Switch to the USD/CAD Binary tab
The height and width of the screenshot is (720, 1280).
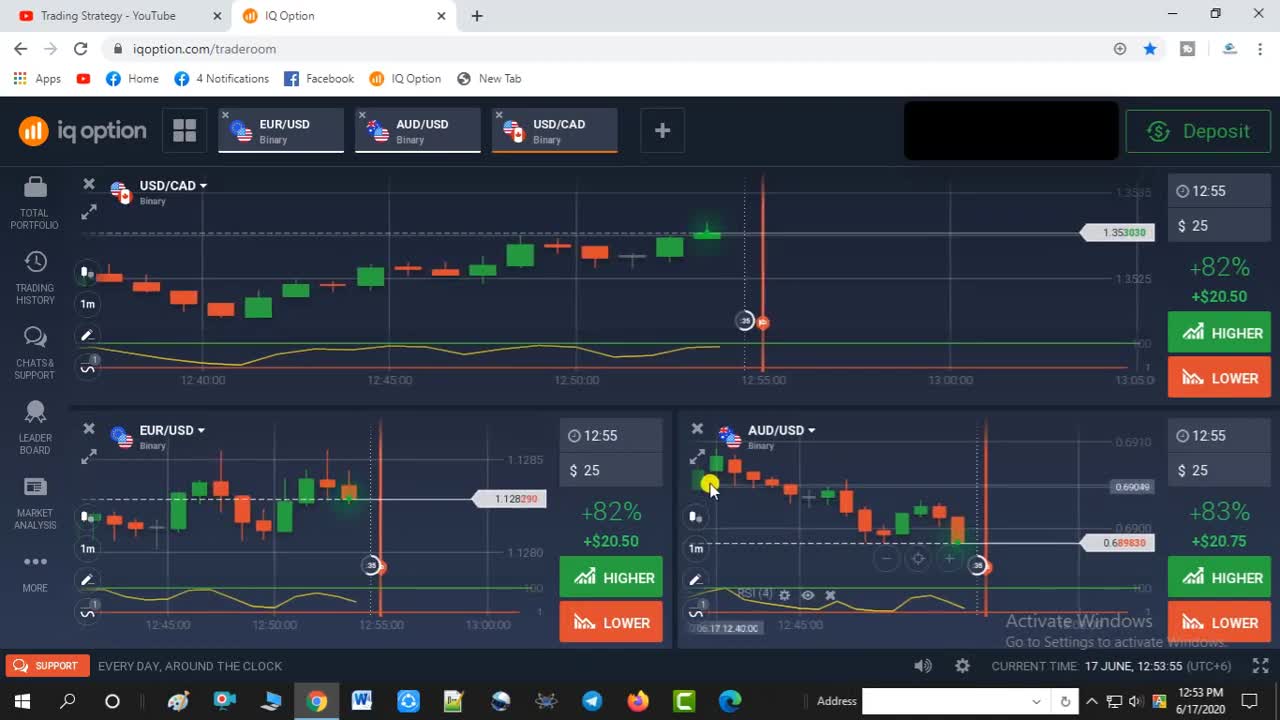(x=556, y=131)
